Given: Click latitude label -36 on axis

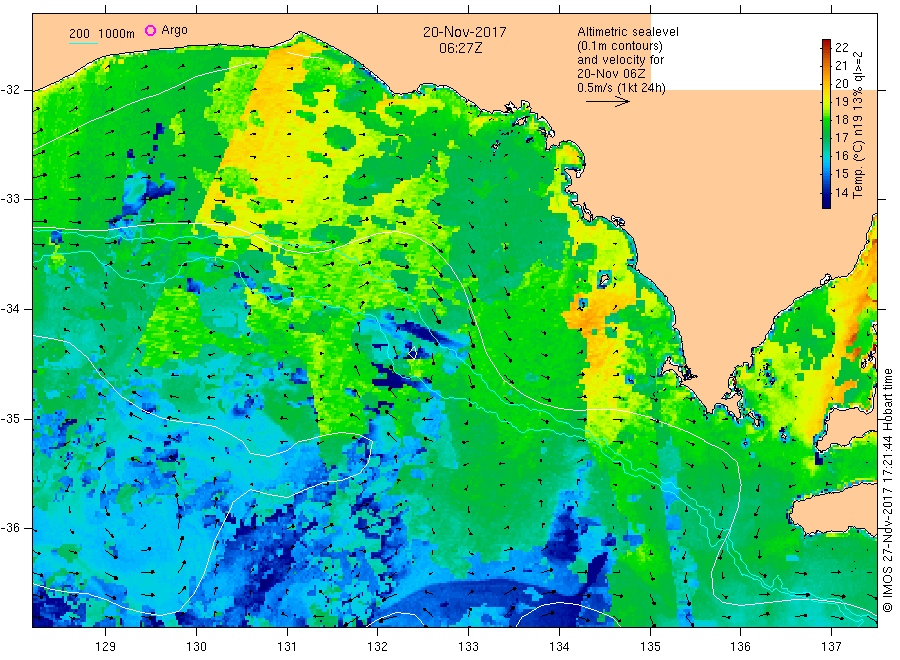Looking at the screenshot, I should tap(10, 528).
